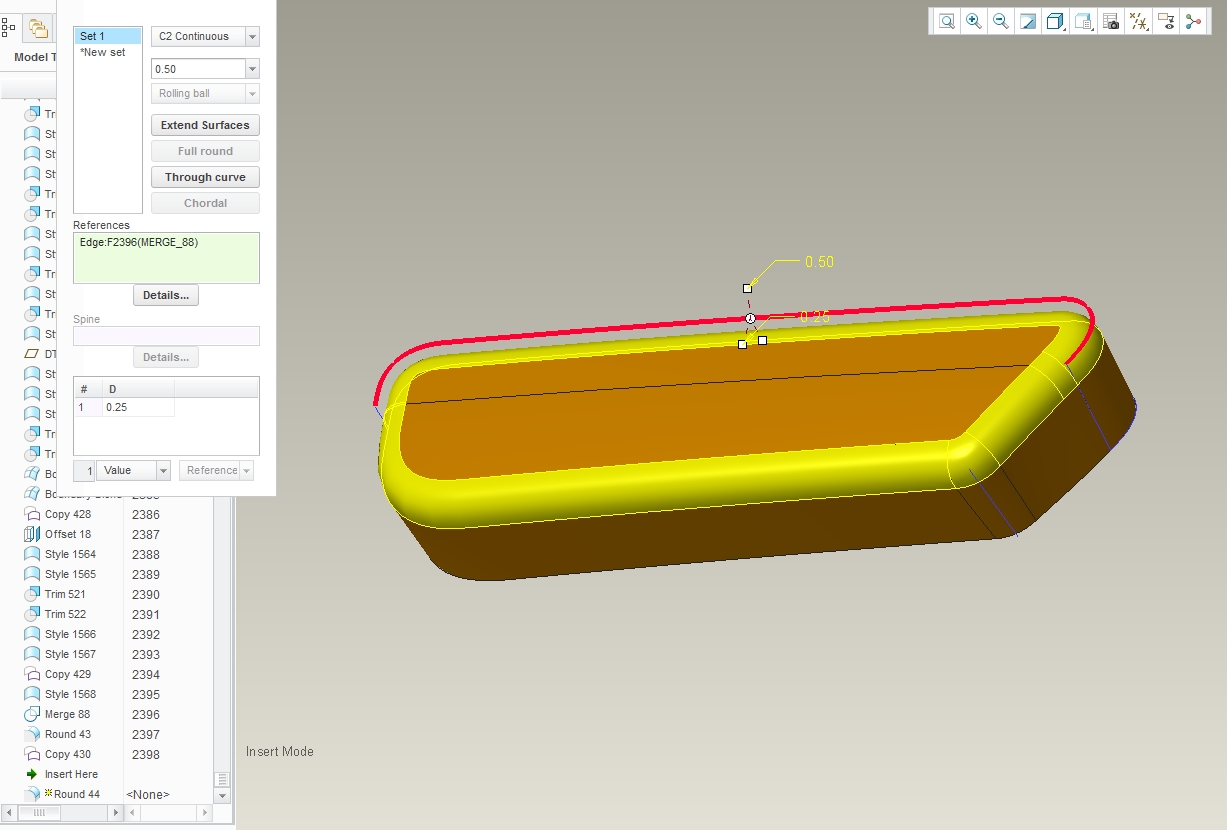The image size is (1227, 830).
Task: Click the Zoom In icon
Action: [973, 21]
